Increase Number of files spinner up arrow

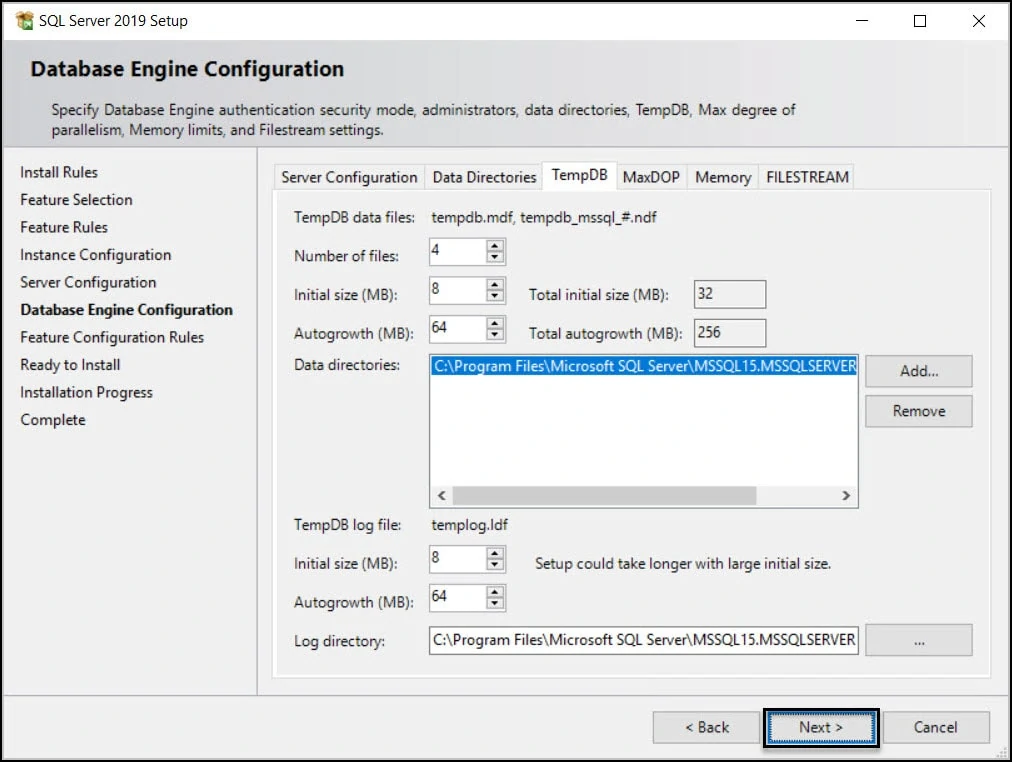click(x=495, y=246)
